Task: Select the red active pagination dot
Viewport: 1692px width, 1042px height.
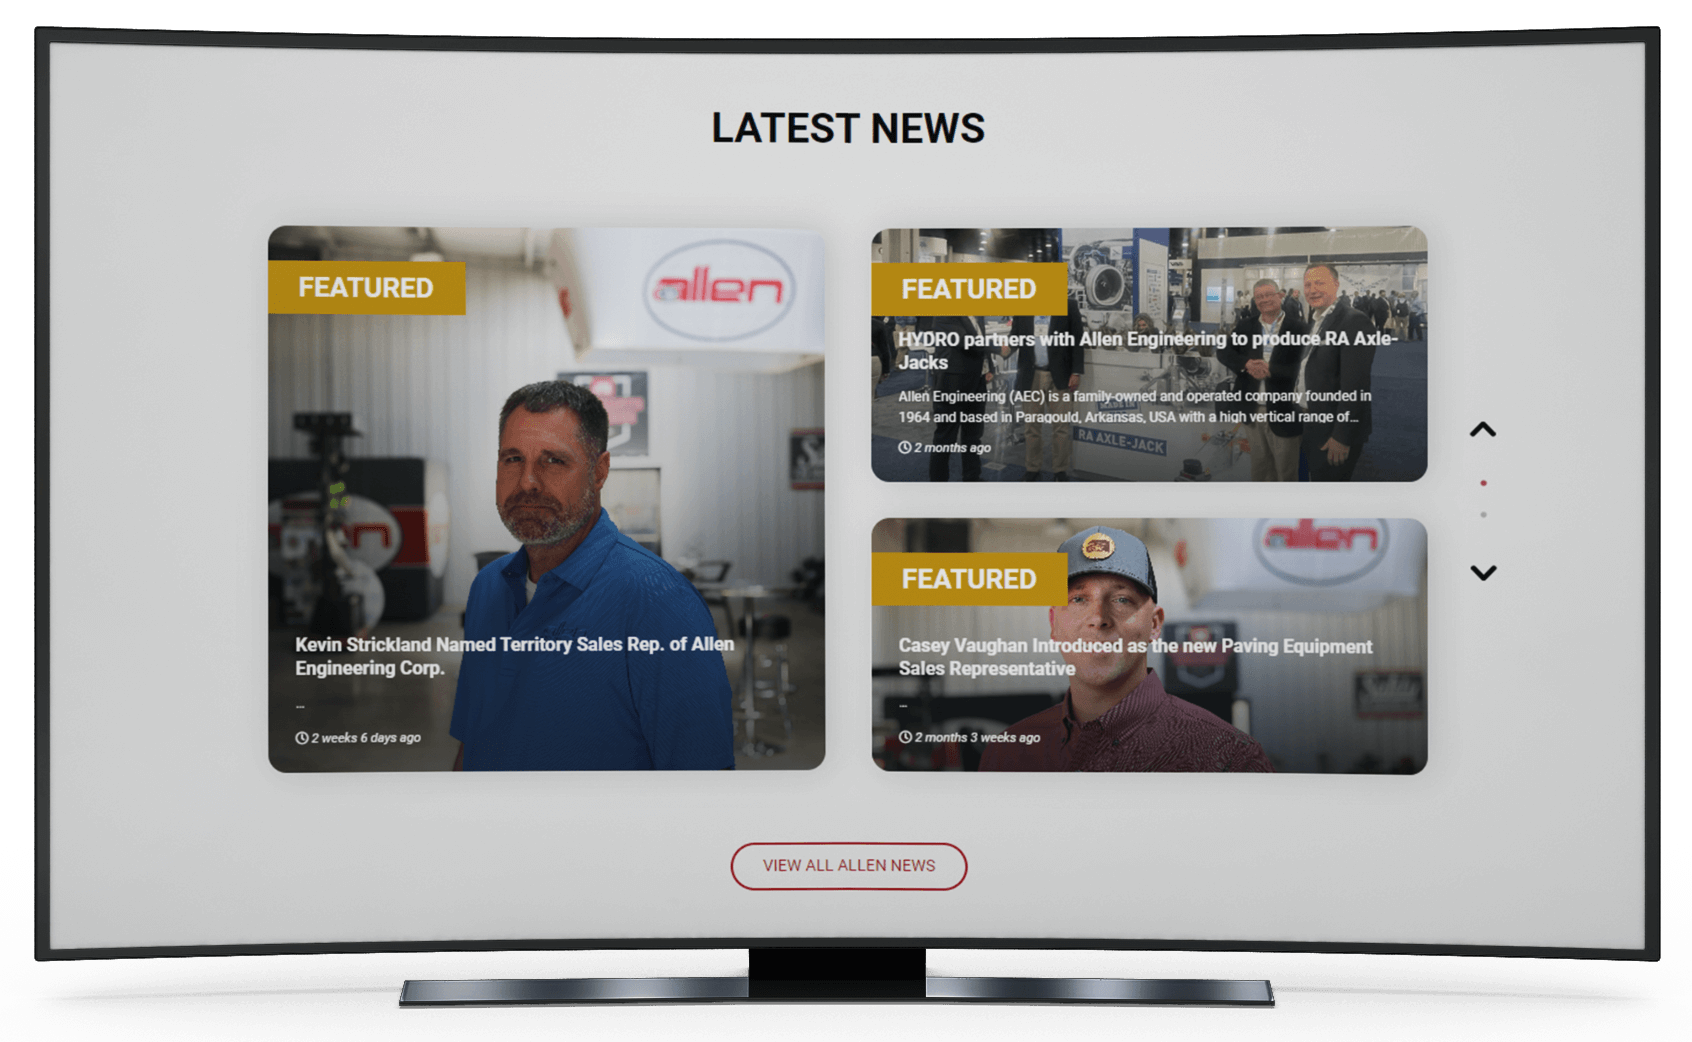Action: point(1483,483)
